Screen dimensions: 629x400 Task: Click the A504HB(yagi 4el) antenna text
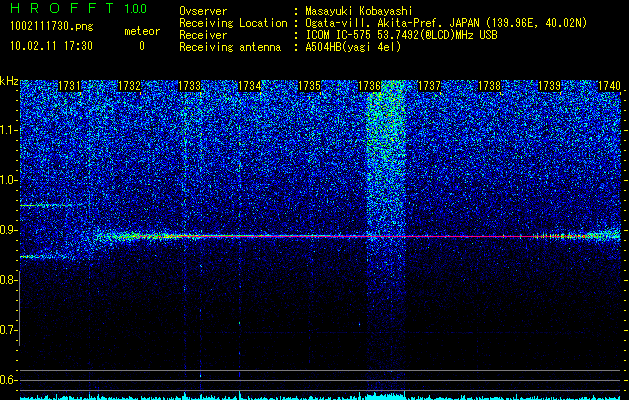coord(353,47)
